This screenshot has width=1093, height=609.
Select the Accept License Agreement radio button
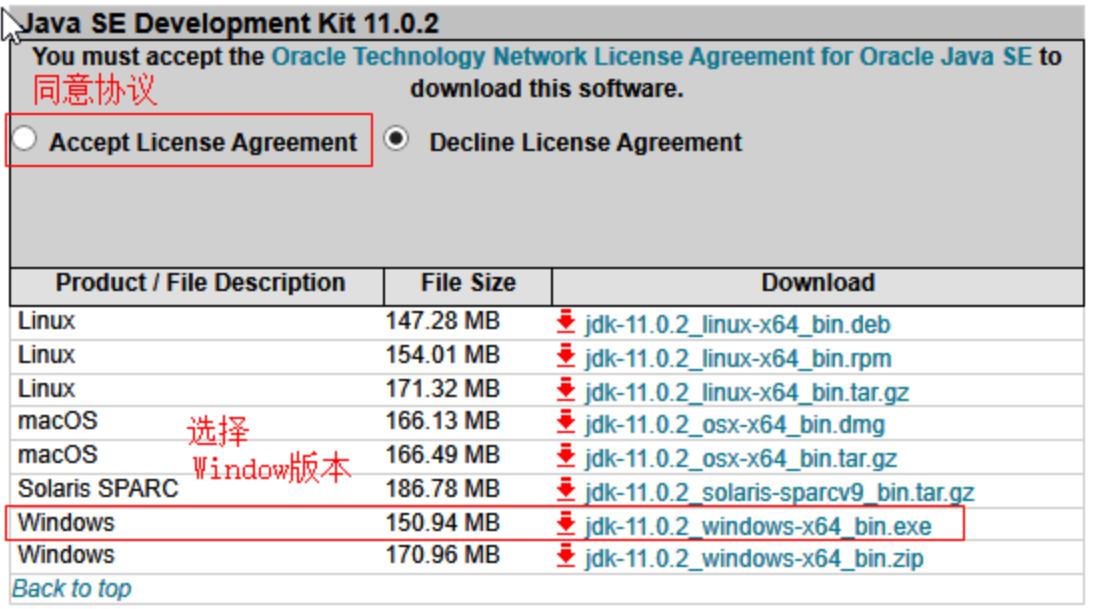point(27,142)
